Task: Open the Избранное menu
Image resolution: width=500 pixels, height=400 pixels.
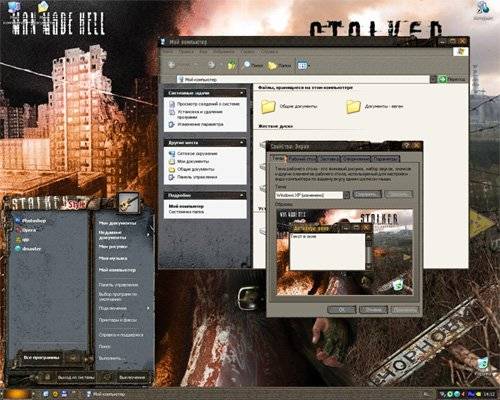Action: pyautogui.click(x=224, y=52)
